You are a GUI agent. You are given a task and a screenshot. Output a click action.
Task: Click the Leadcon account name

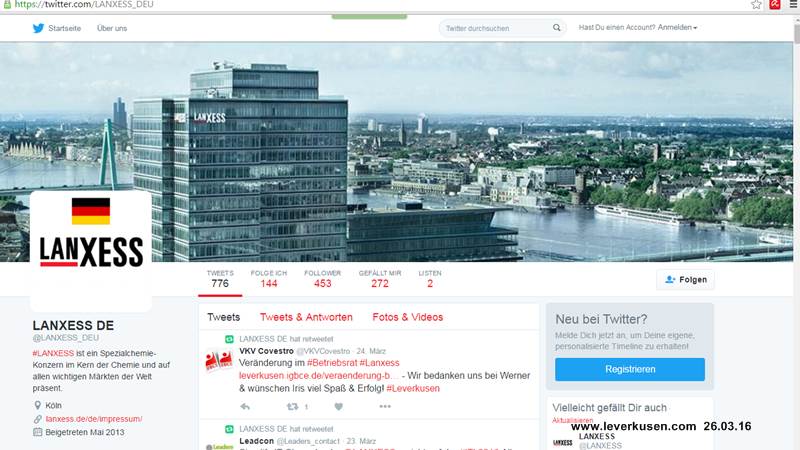[x=257, y=441]
